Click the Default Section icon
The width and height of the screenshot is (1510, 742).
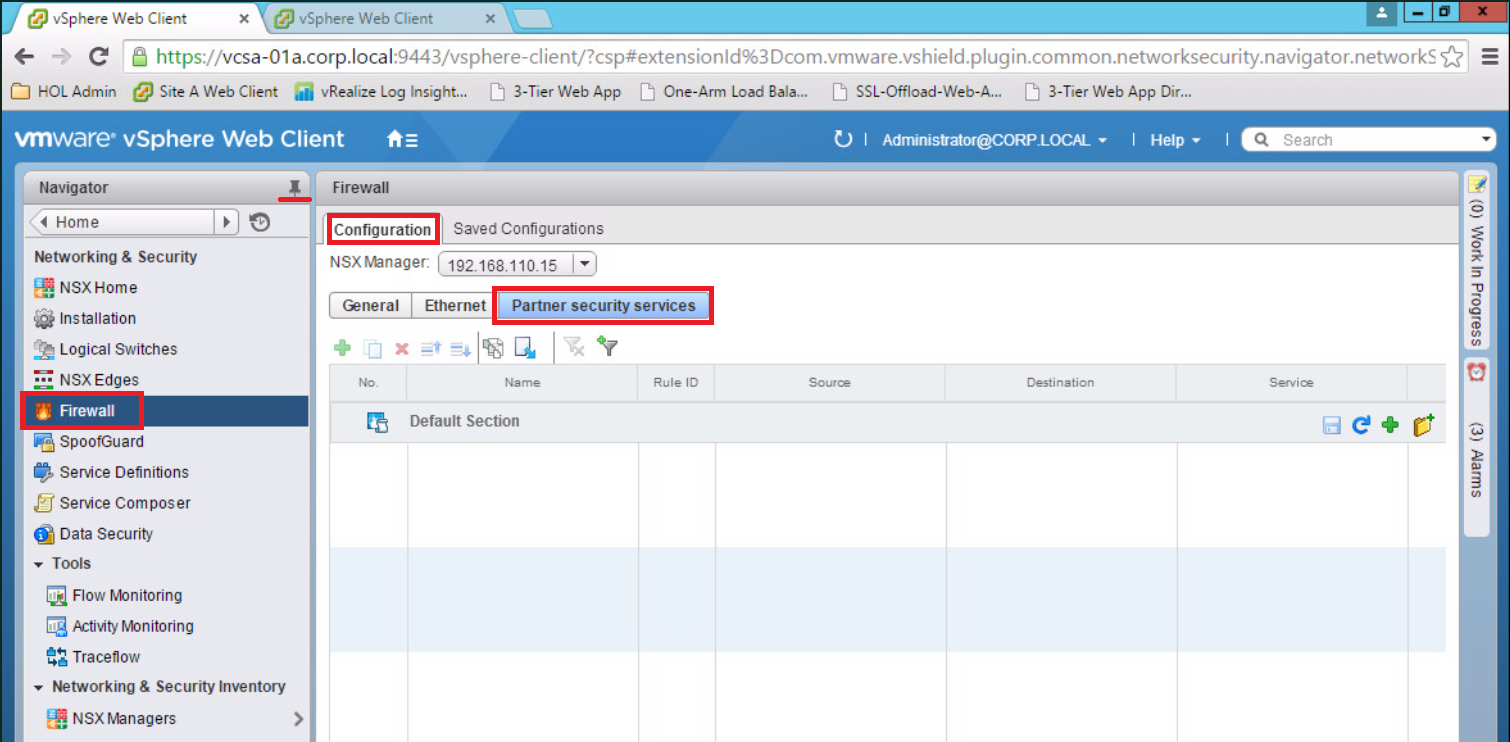point(377,422)
